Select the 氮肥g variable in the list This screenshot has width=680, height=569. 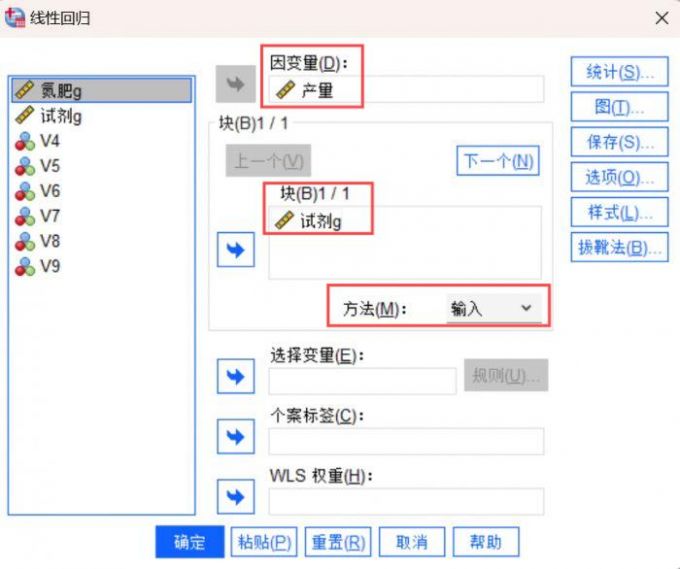pyautogui.click(x=101, y=90)
